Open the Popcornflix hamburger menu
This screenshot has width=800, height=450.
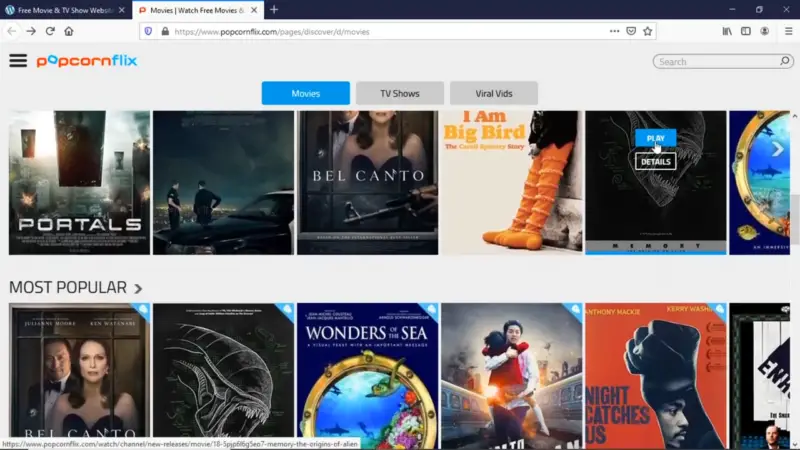click(x=18, y=61)
